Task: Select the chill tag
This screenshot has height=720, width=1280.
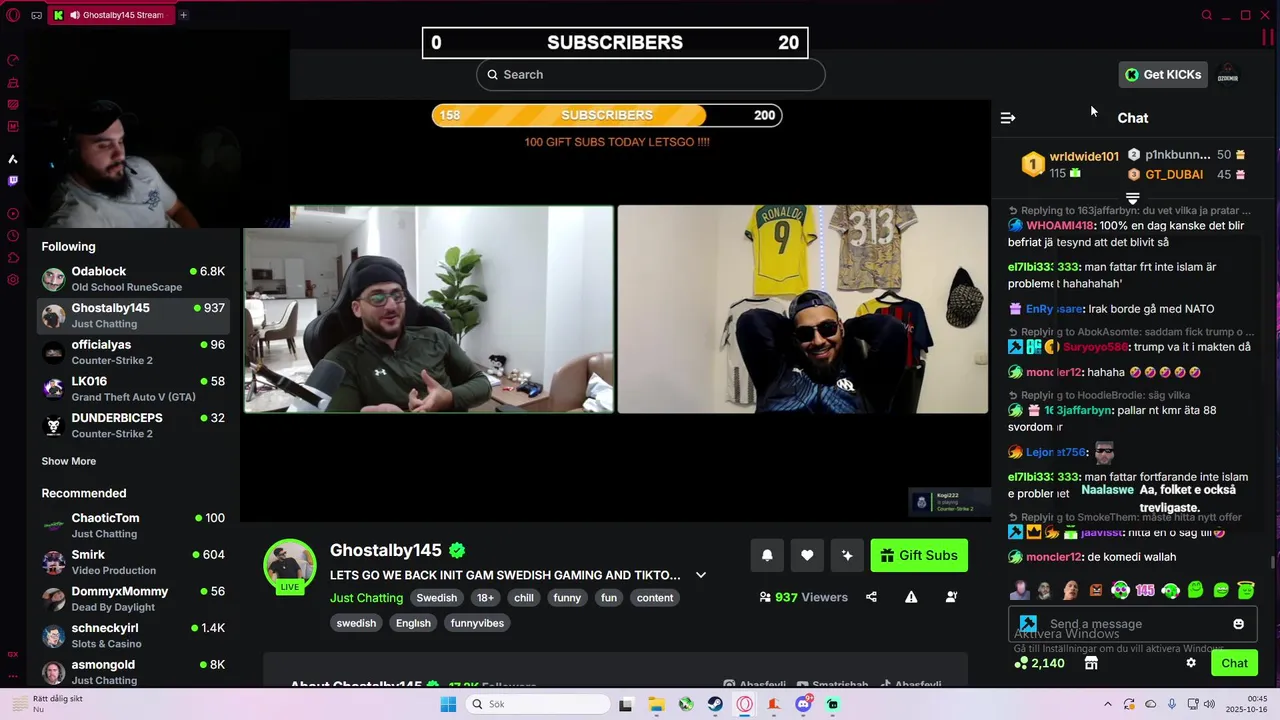Action: [524, 598]
